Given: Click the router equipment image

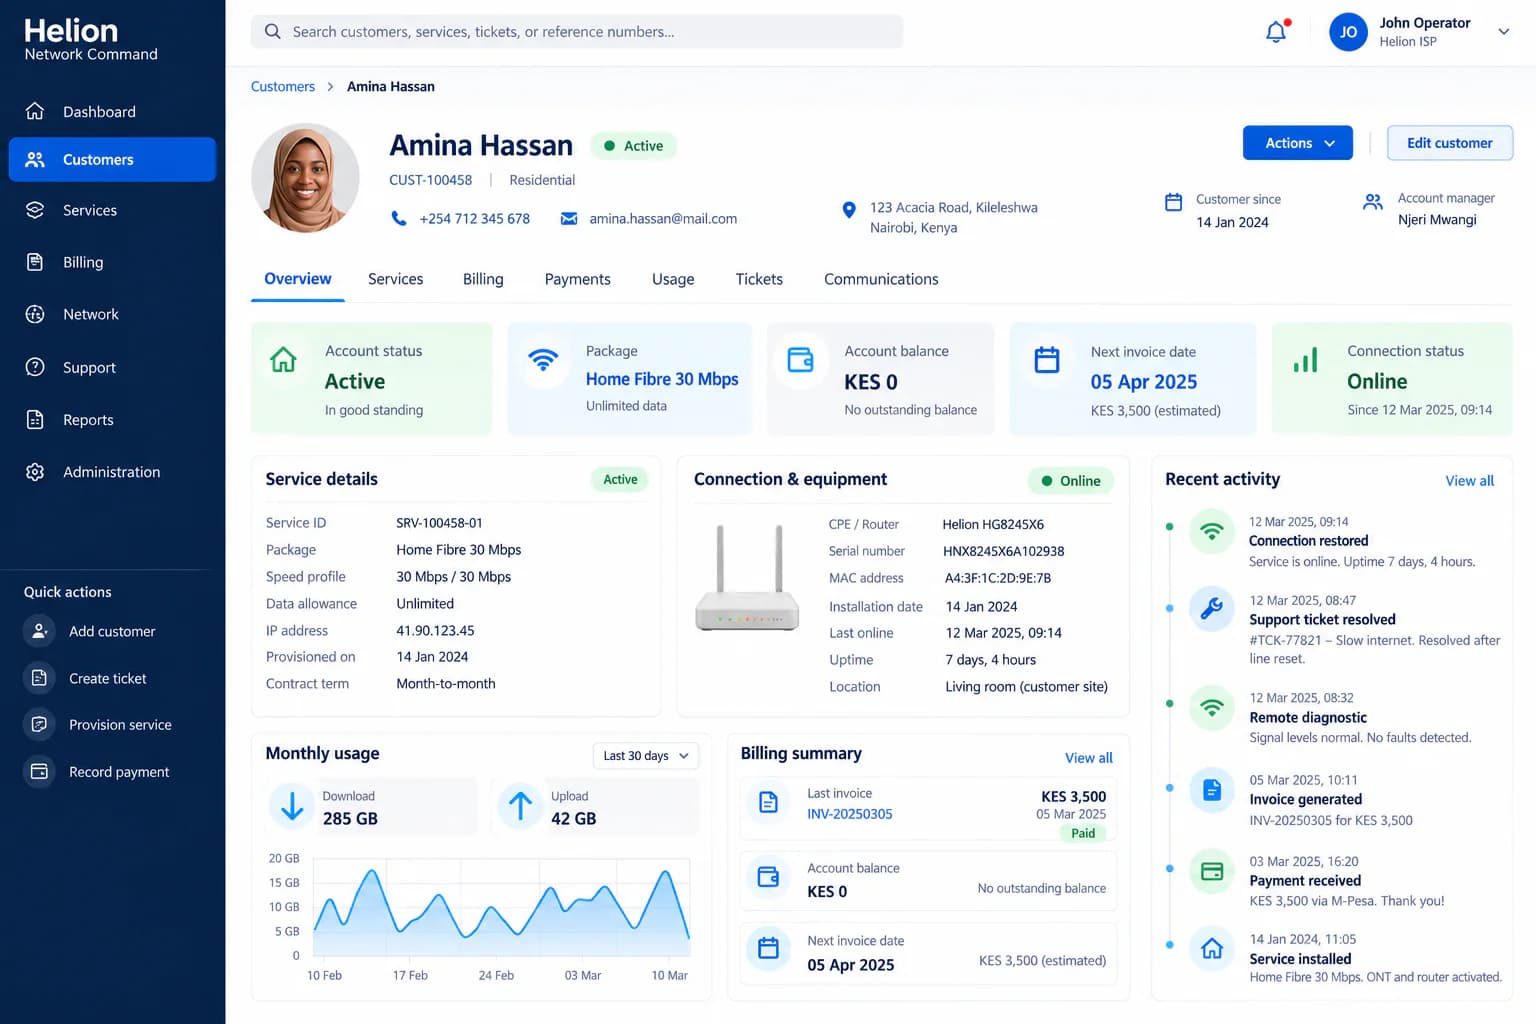Looking at the screenshot, I should tap(747, 578).
